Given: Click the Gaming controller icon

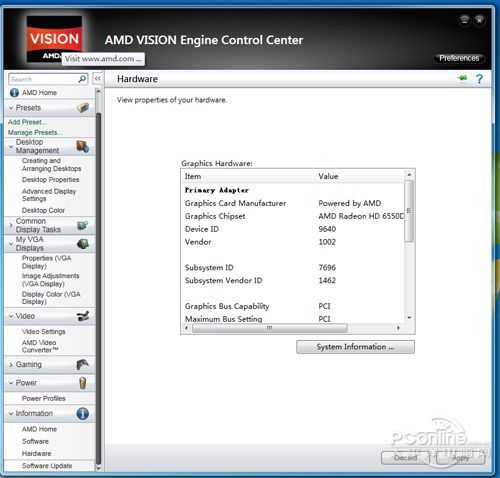Looking at the screenshot, I should point(82,364).
